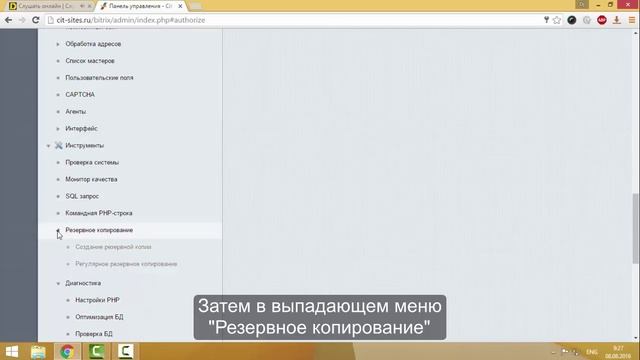Click the black round extension icon
The width and height of the screenshot is (640, 360).
[x=571, y=20]
